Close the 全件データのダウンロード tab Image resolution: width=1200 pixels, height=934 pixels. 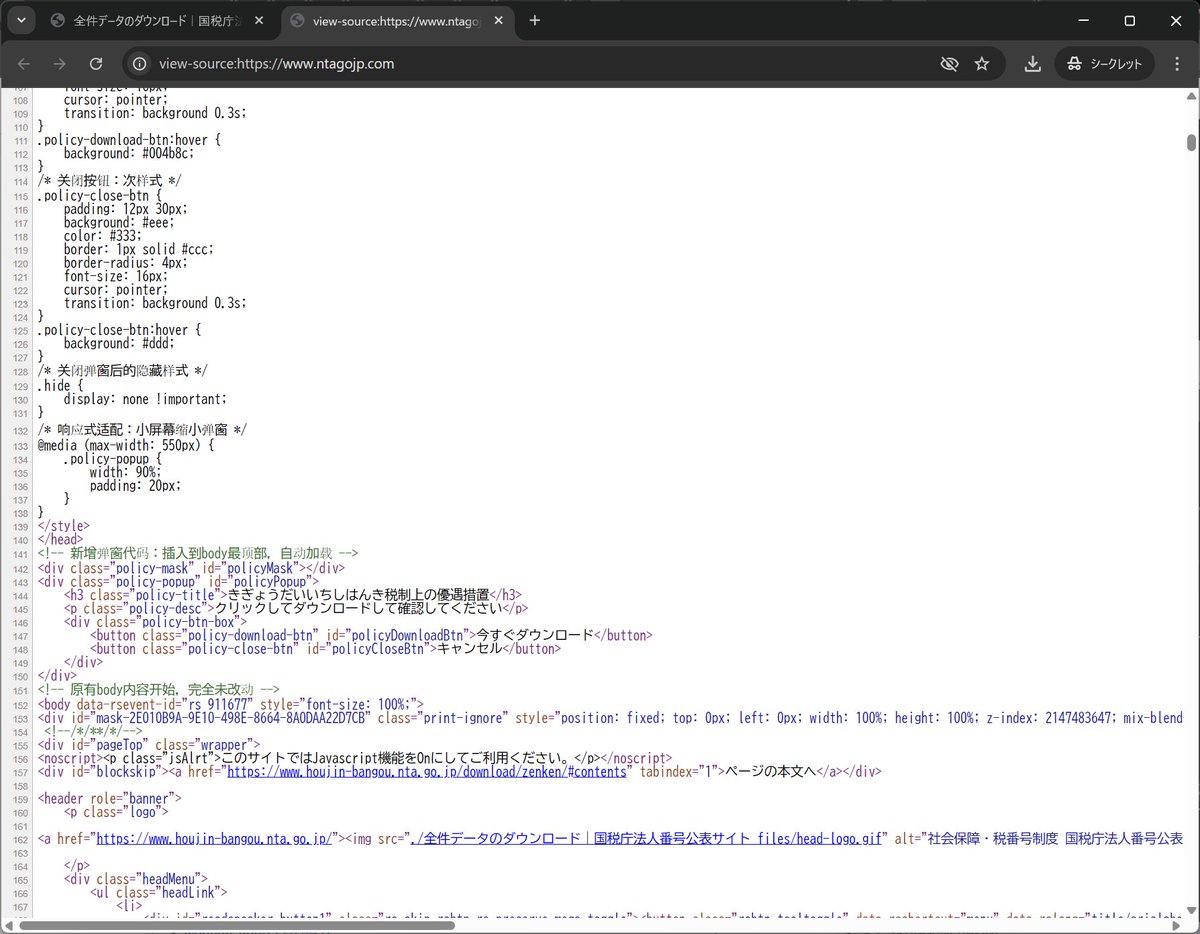258,20
